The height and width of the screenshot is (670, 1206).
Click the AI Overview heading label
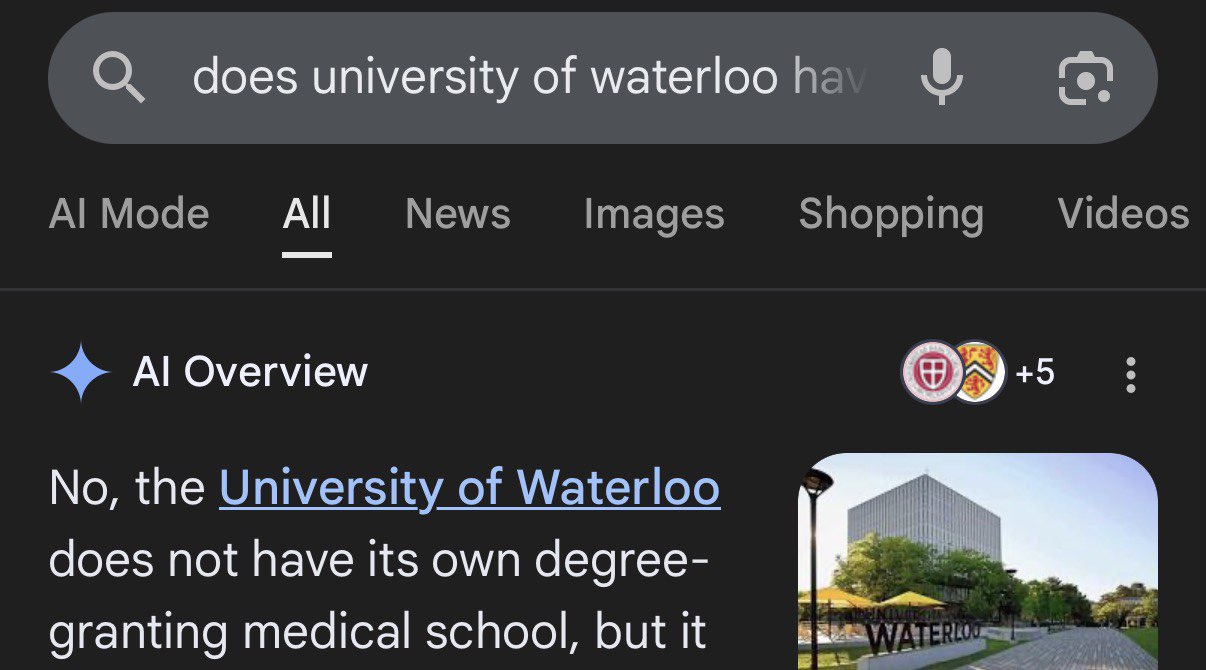(250, 372)
